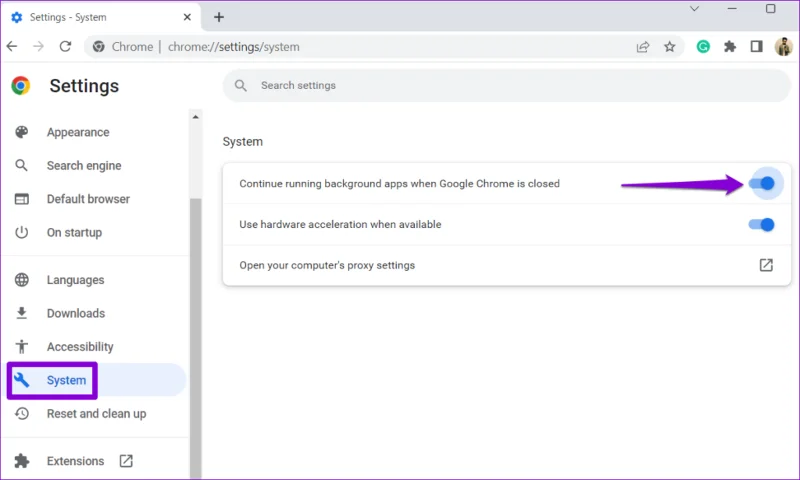This screenshot has width=800, height=480.
Task: Click the Appearance palette icon
Action: tap(21, 132)
